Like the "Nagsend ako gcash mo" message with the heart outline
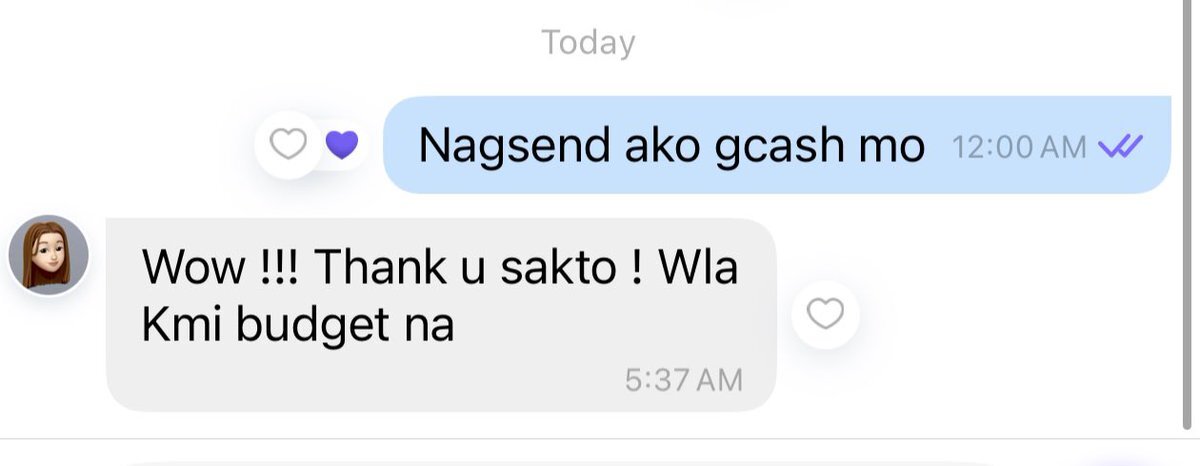1200x466 pixels. coord(289,146)
